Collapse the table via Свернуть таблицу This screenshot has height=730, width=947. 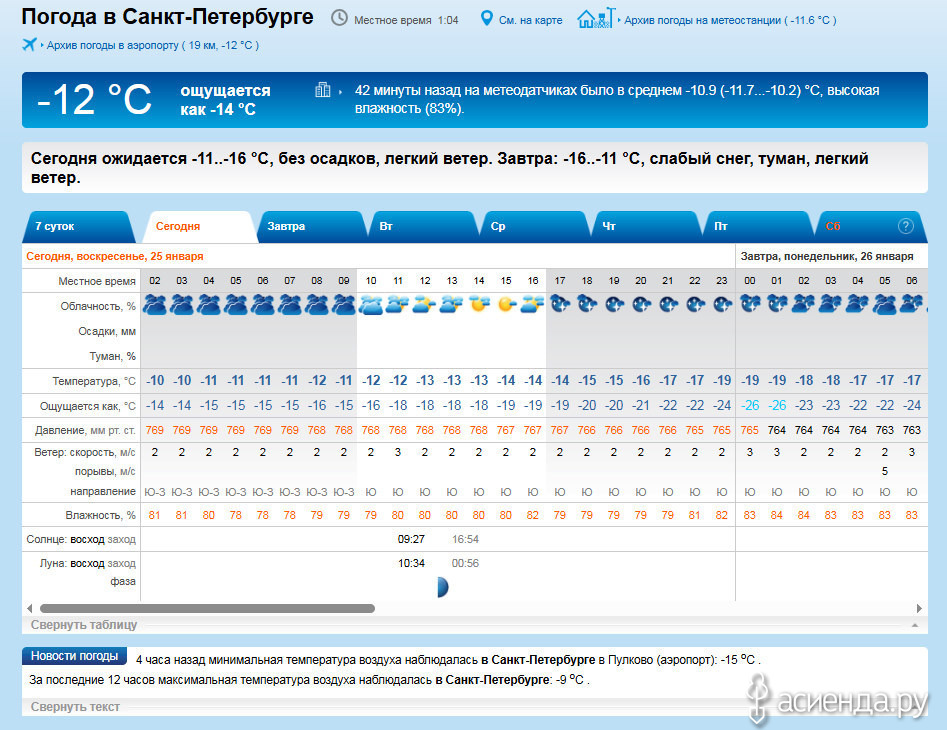tap(84, 625)
